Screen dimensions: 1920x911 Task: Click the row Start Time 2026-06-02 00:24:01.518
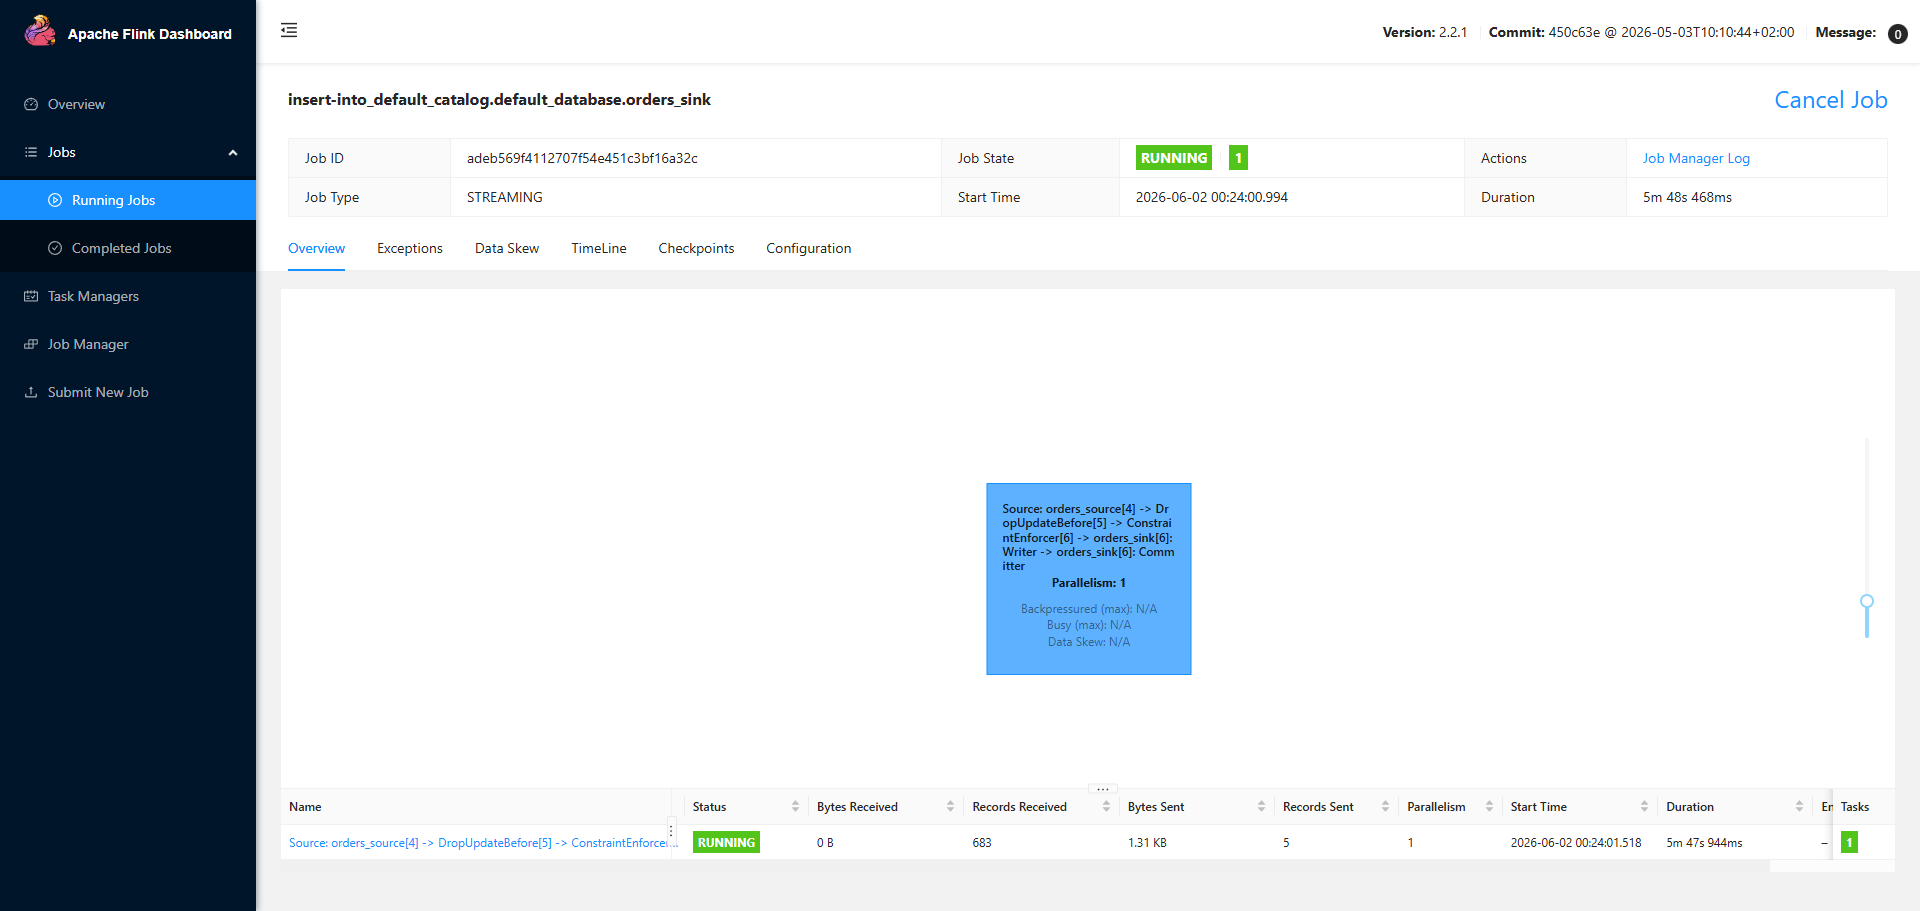click(1576, 843)
